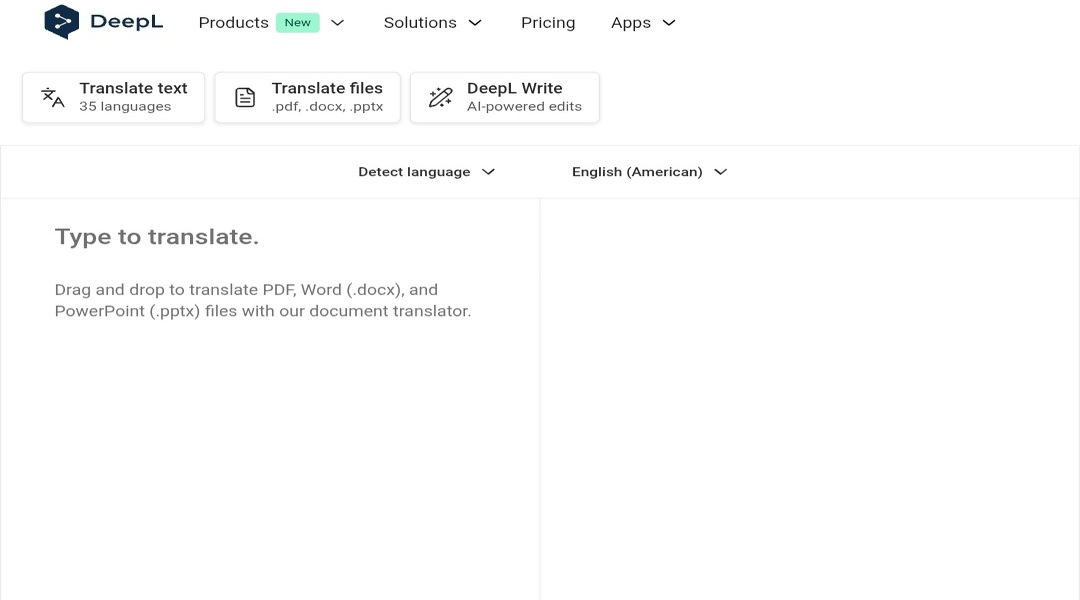Switch to the Translate files tab

tap(326, 97)
